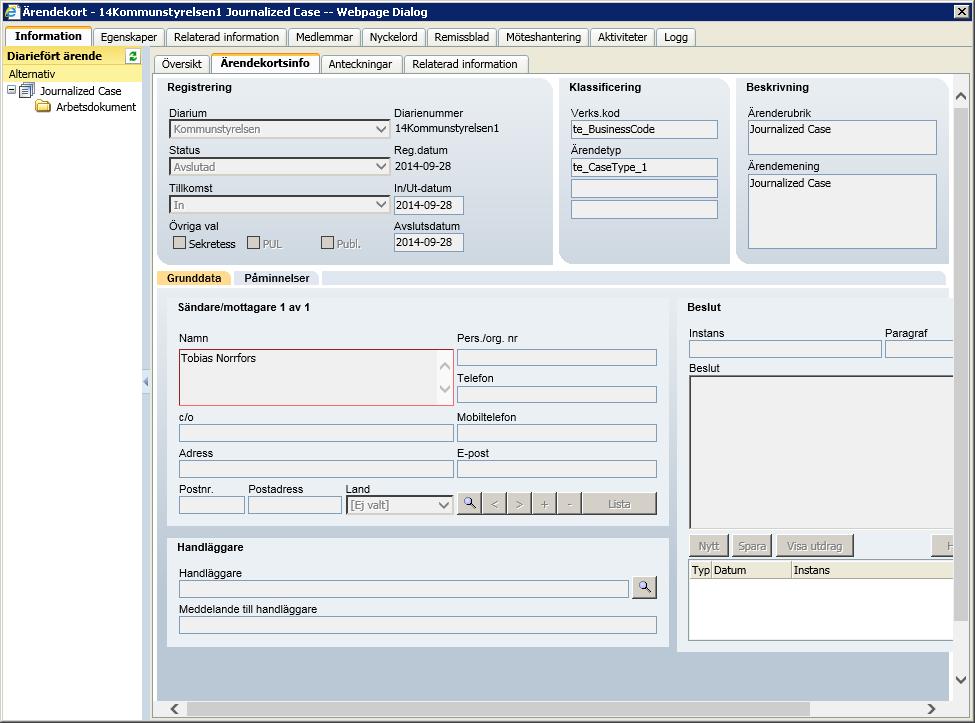Switch to the Översikt sub-tab

pyautogui.click(x=182, y=64)
